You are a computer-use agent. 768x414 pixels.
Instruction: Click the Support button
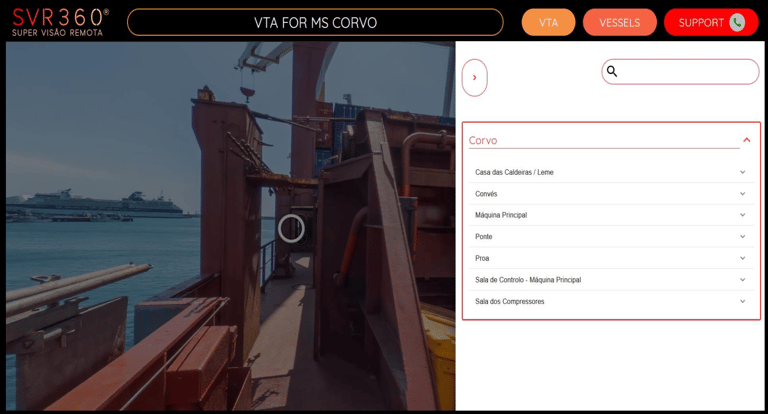(x=711, y=23)
